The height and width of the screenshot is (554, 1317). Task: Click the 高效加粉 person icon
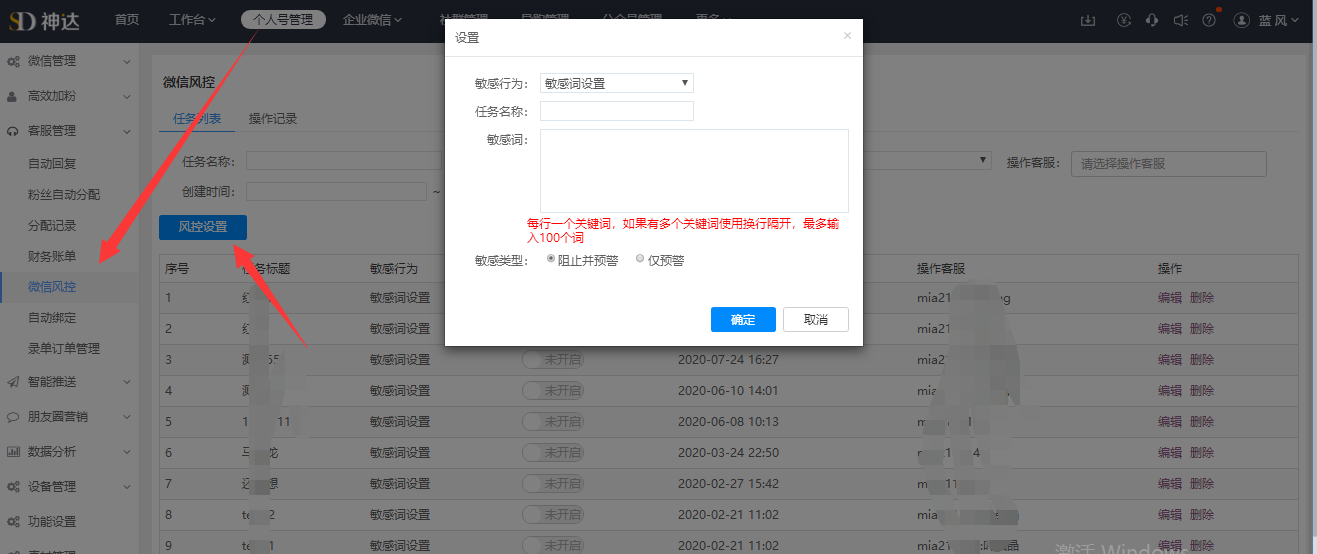[x=13, y=97]
